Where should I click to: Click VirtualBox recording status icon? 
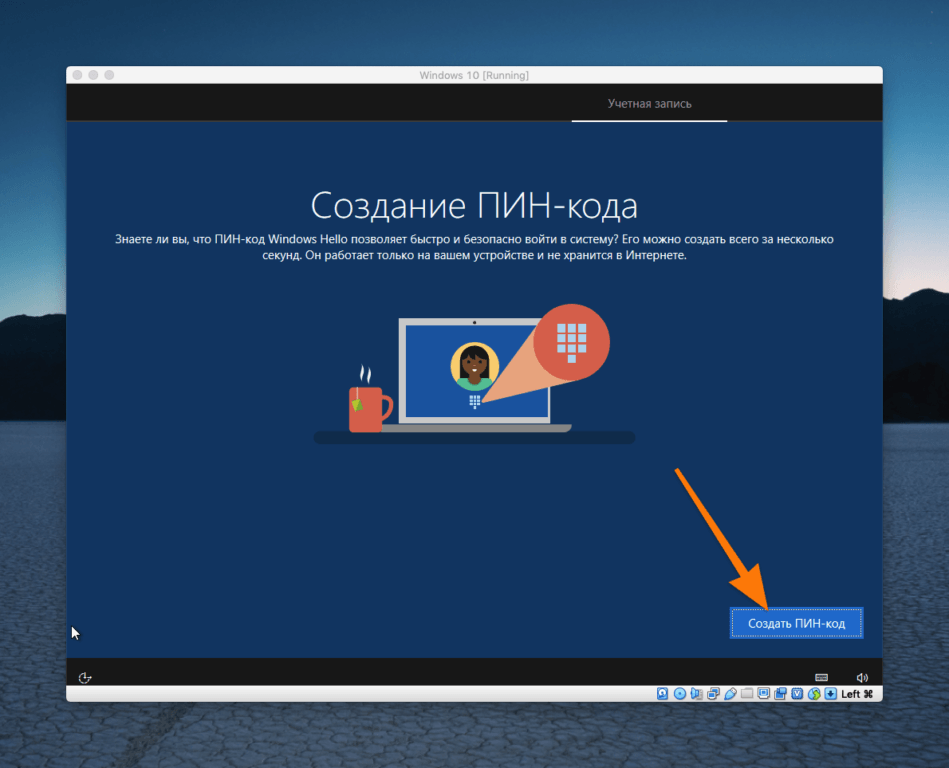click(781, 694)
